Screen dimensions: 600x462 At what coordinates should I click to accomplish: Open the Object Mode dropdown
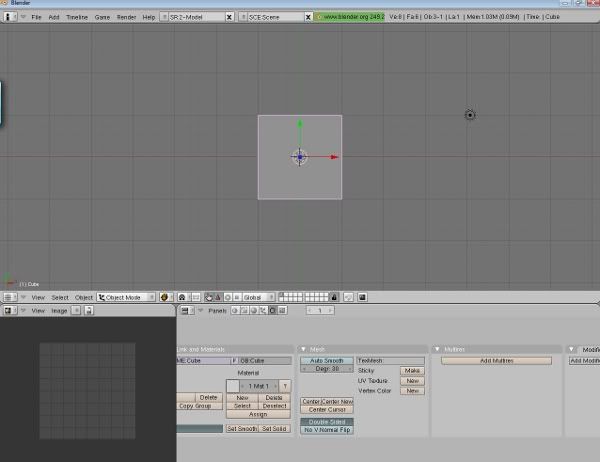(x=126, y=297)
